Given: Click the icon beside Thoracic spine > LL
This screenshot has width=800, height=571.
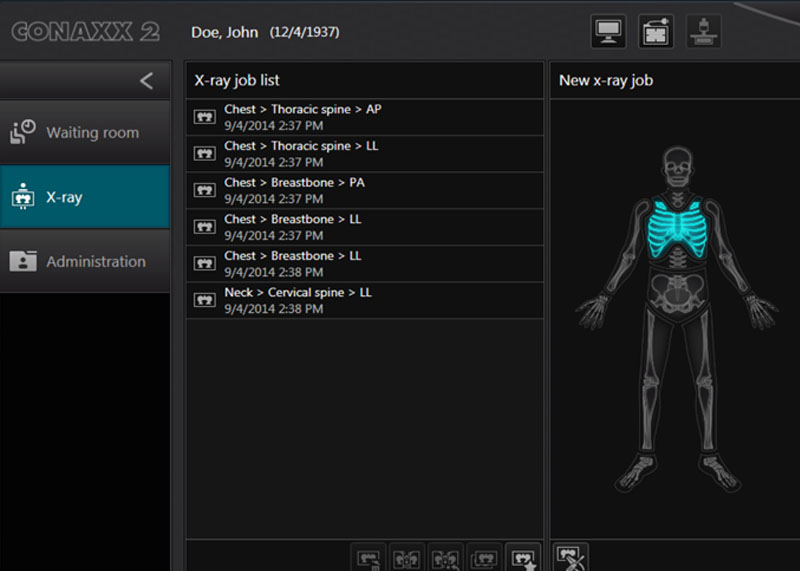Looking at the screenshot, I should (x=205, y=154).
